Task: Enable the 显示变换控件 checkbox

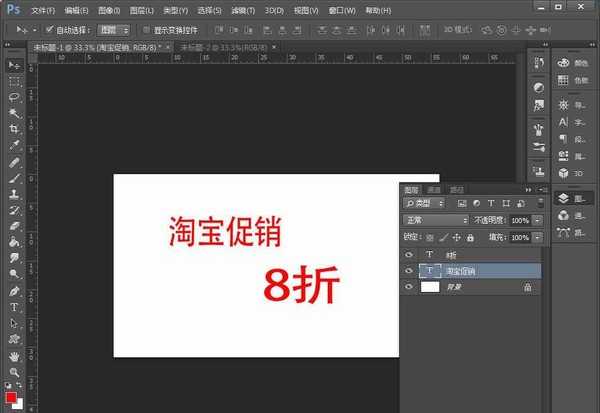Action: (x=145, y=30)
